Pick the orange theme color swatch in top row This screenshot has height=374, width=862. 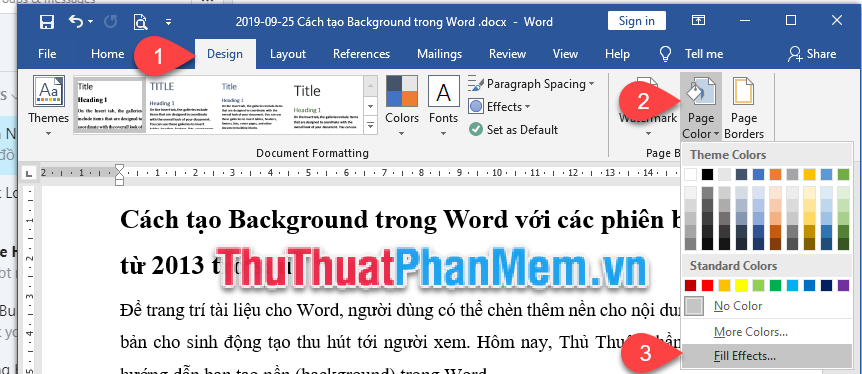775,174
